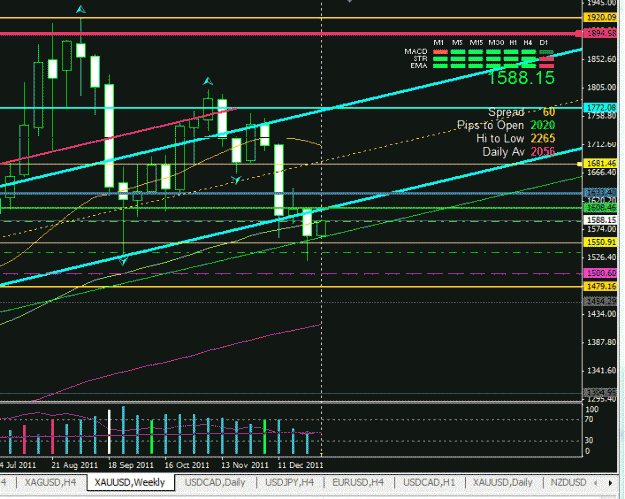Image resolution: width=625 pixels, height=499 pixels.
Task: Click the yellow 1920.09 price tag
Action: (x=600, y=17)
